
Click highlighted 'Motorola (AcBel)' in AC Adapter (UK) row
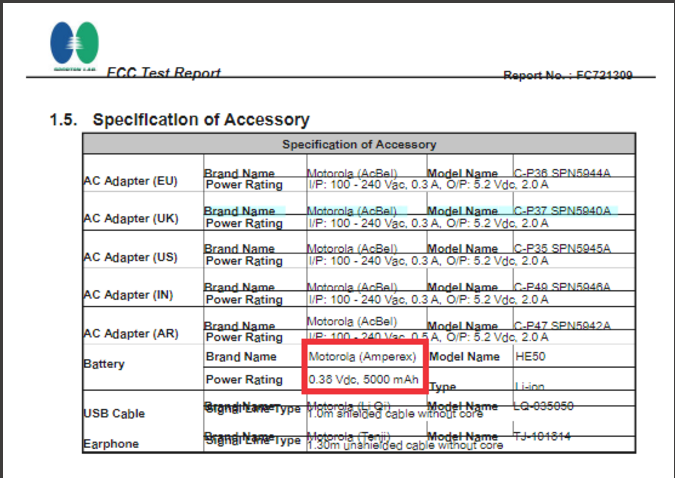[x=352, y=211]
